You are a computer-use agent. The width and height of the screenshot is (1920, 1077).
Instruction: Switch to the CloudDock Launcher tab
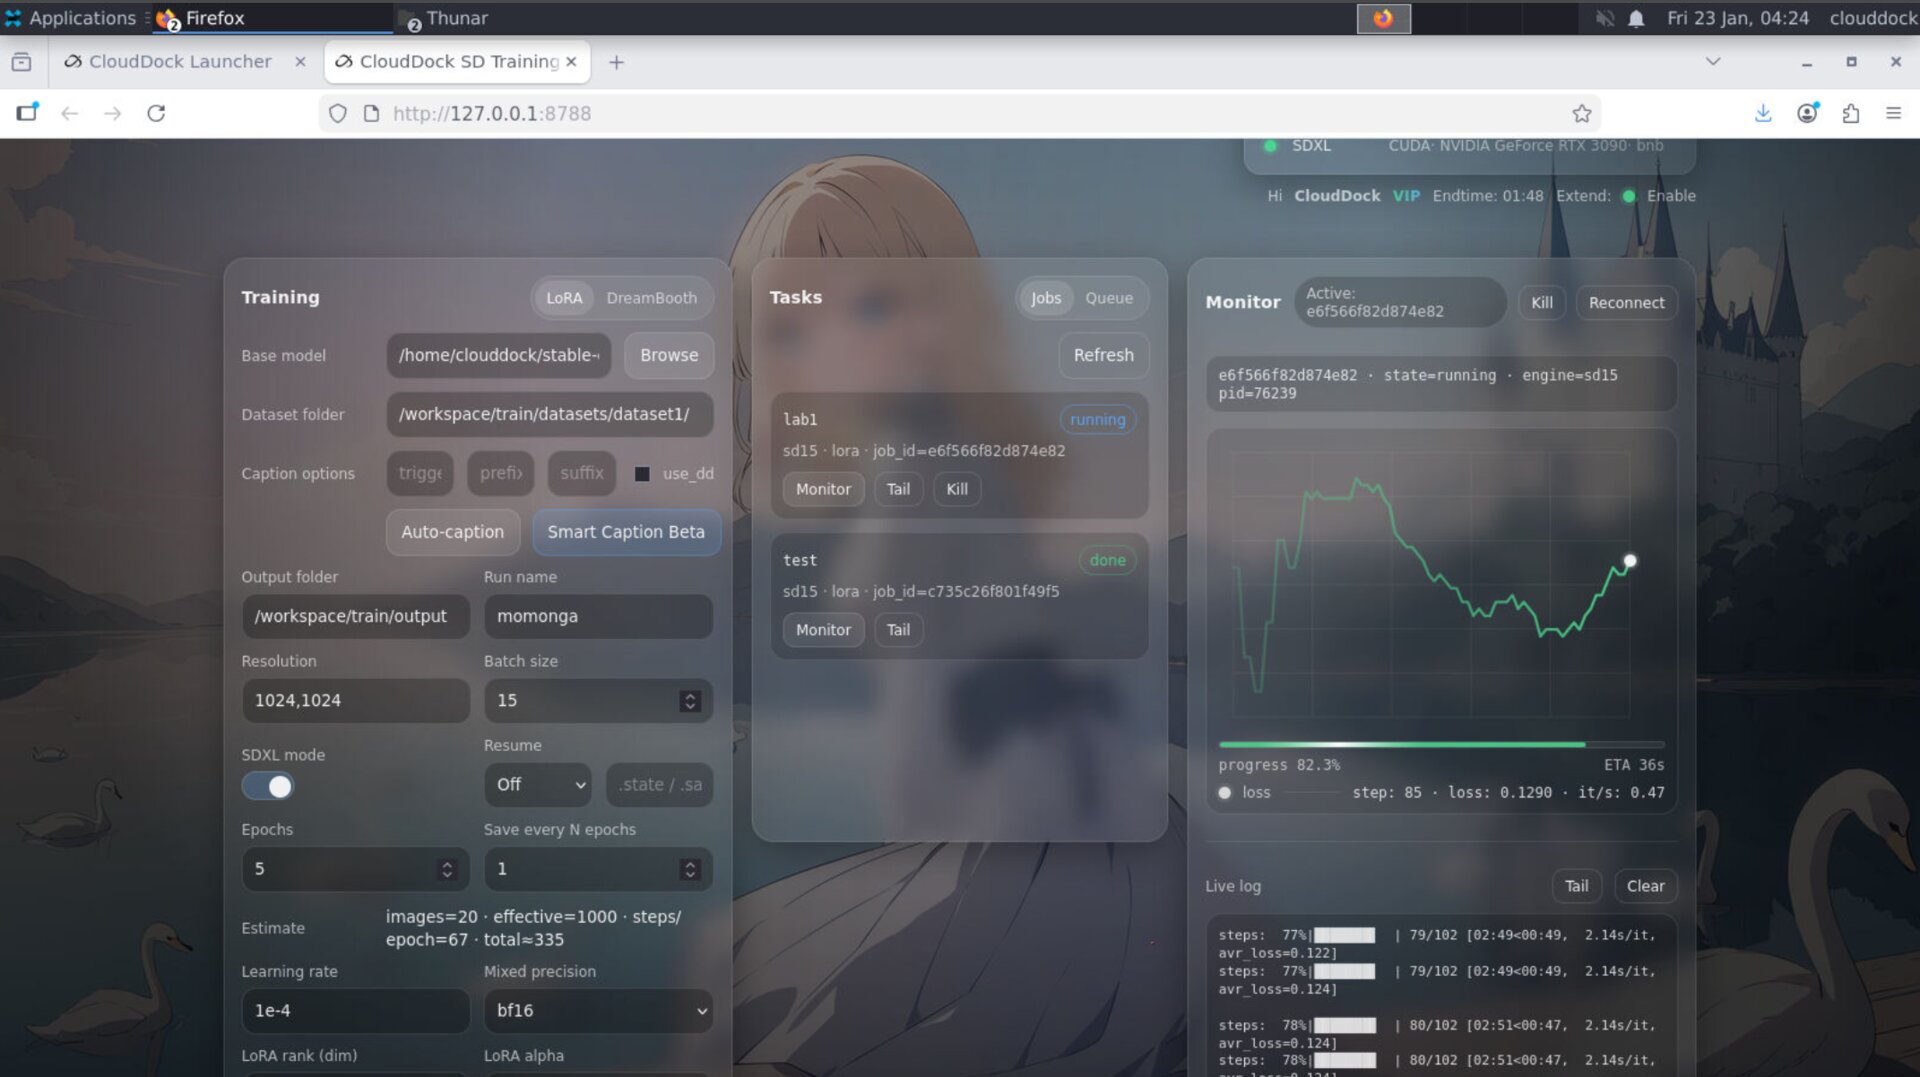click(178, 61)
